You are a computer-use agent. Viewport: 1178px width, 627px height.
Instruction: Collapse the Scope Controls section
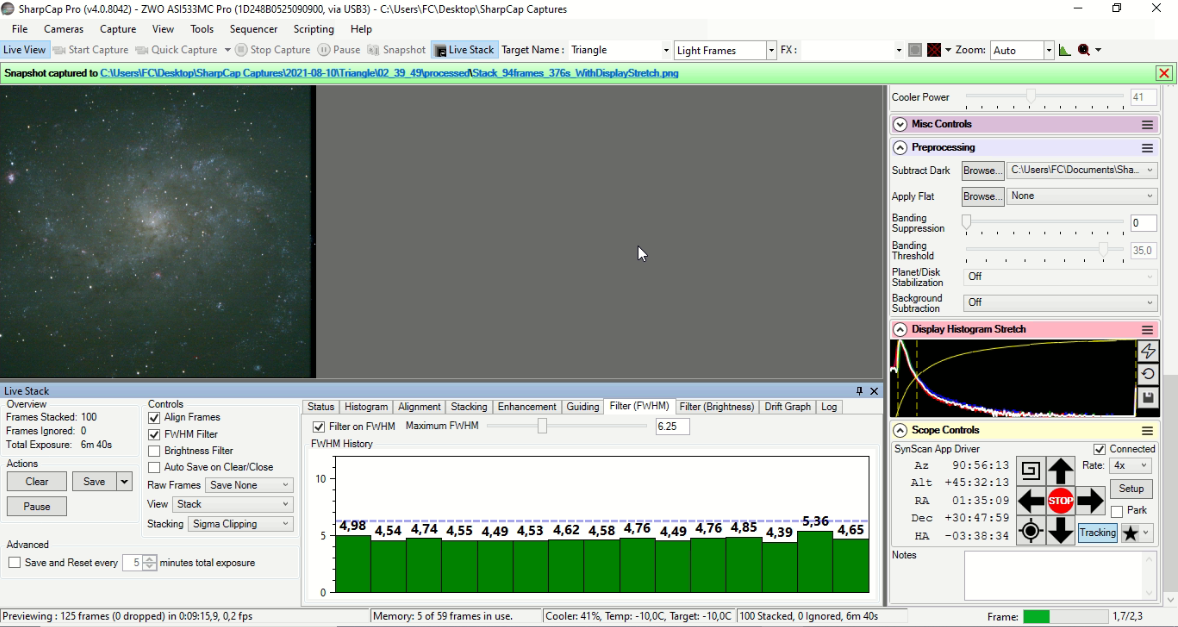point(900,431)
